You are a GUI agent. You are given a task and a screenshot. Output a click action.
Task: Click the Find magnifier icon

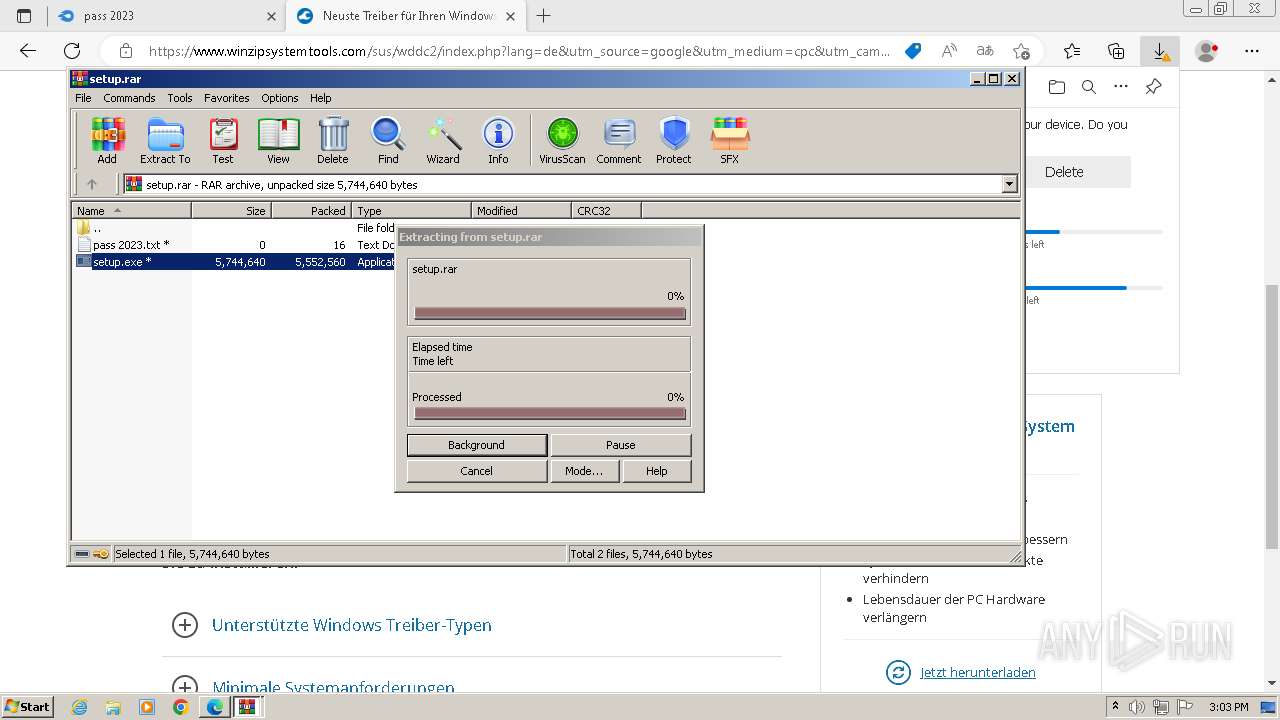[x=388, y=140]
